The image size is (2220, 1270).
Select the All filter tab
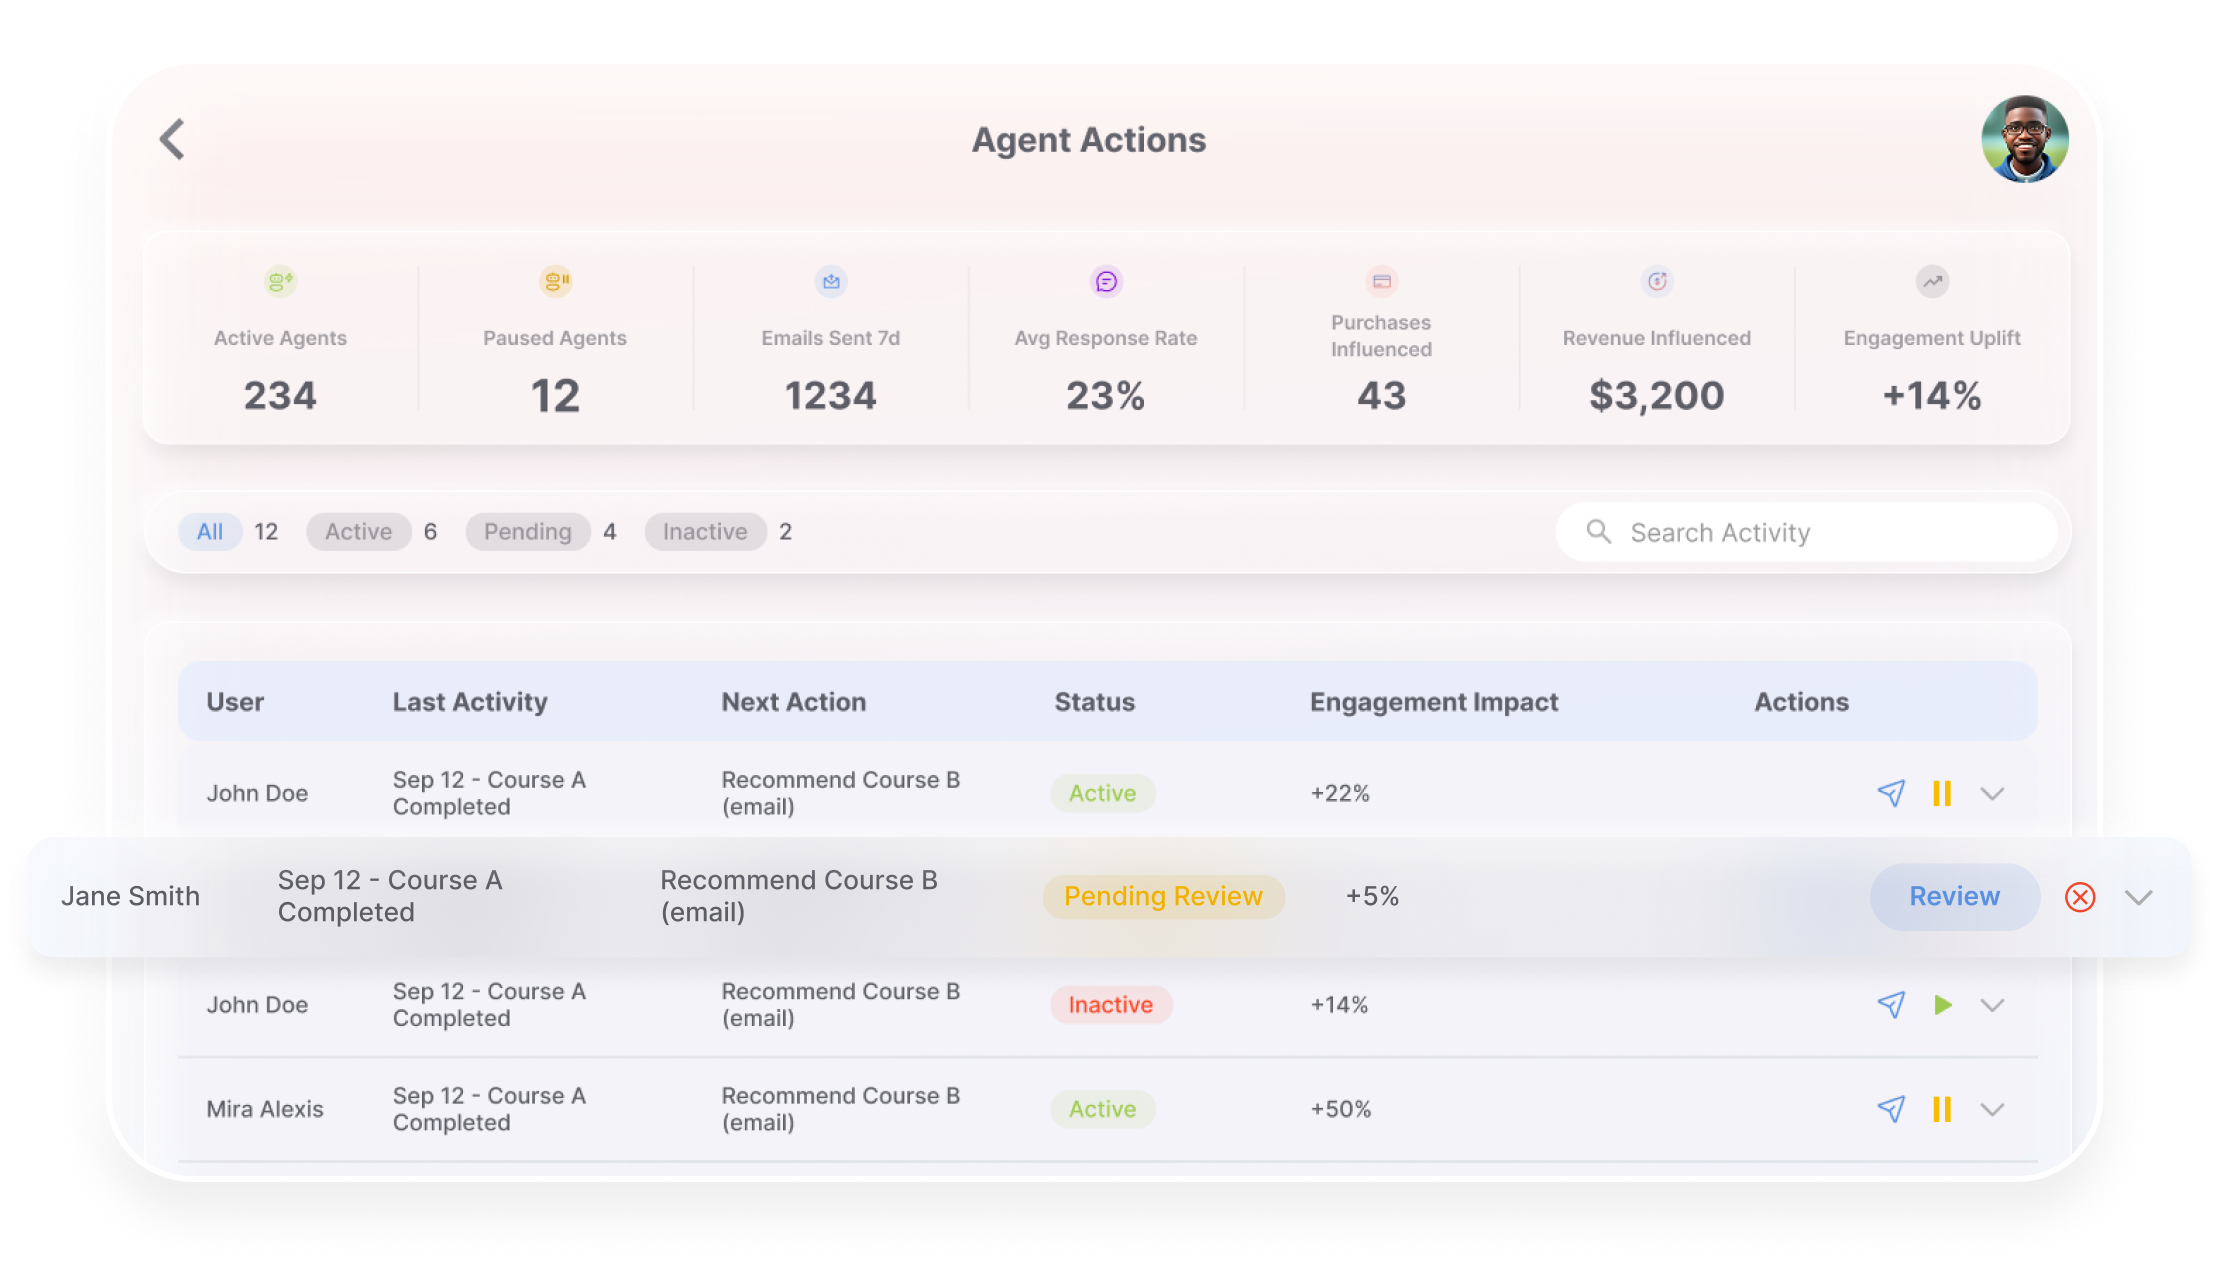pos(210,532)
